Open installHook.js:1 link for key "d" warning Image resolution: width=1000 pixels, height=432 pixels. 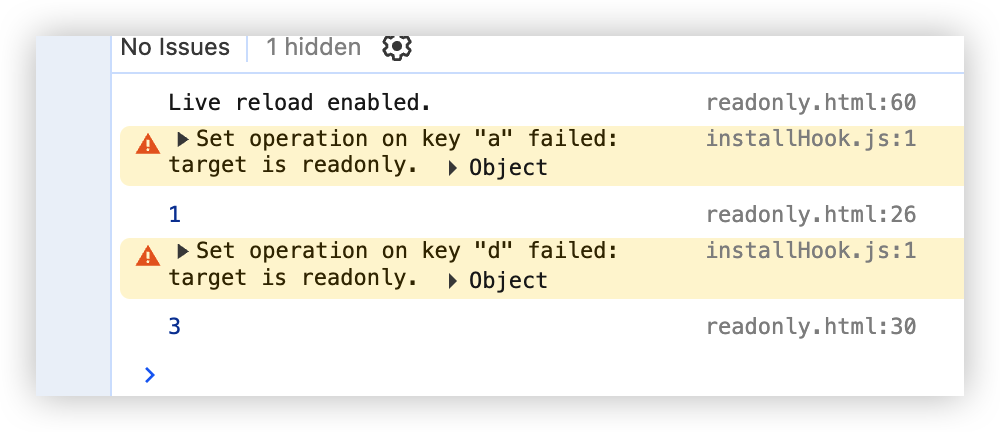(810, 251)
